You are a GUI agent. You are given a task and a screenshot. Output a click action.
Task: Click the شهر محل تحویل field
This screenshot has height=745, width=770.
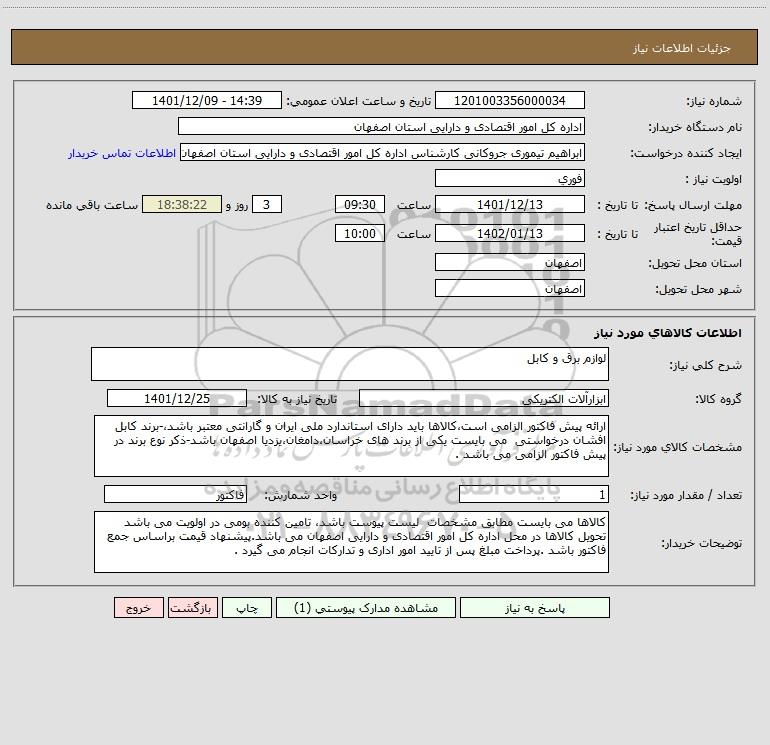pyautogui.click(x=510, y=288)
